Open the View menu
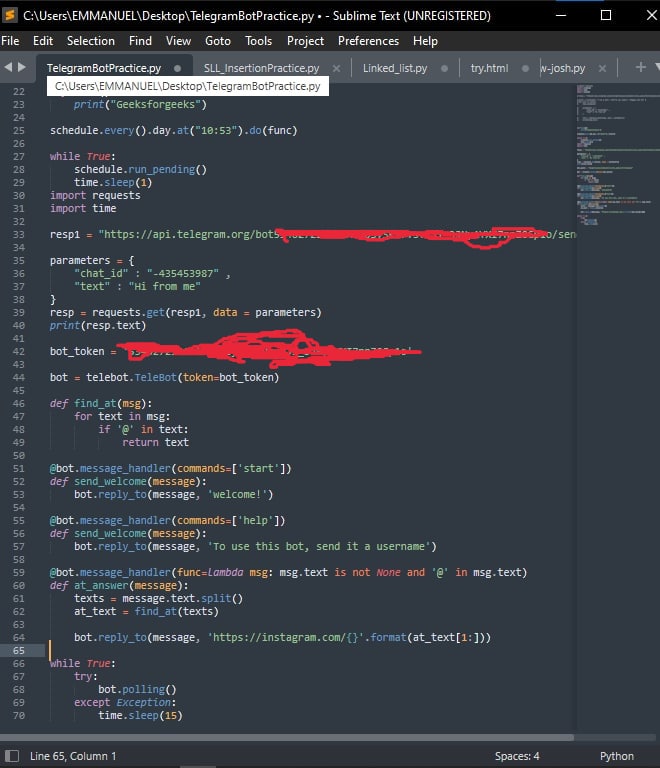 tap(178, 41)
